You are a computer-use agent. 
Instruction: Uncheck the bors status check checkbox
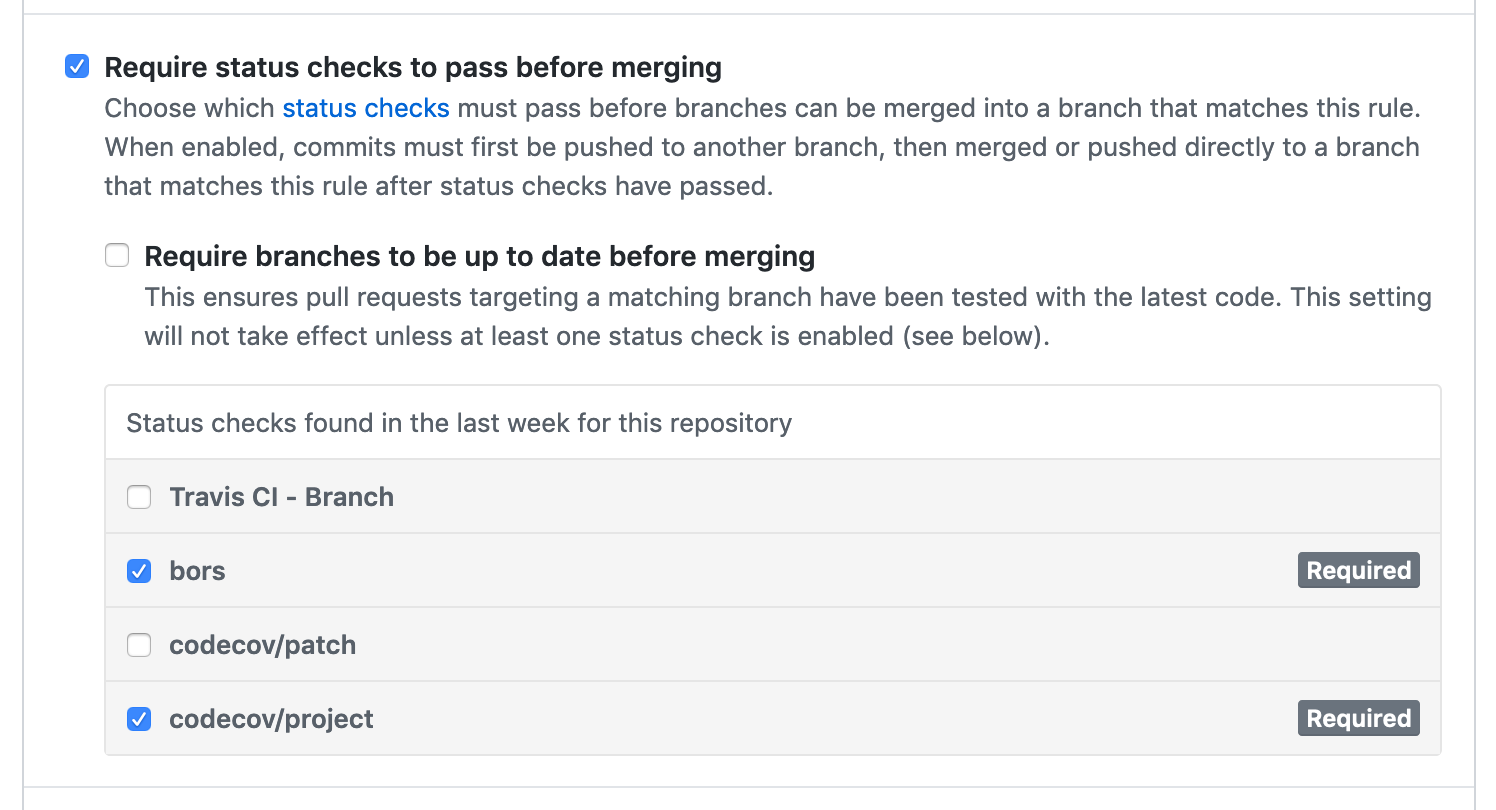[x=139, y=571]
